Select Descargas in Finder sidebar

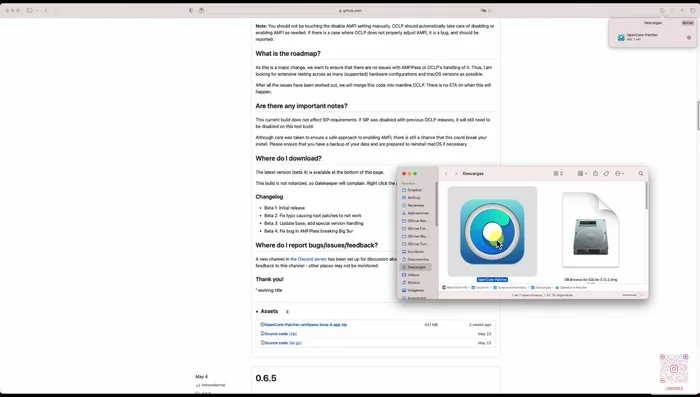(x=416, y=267)
